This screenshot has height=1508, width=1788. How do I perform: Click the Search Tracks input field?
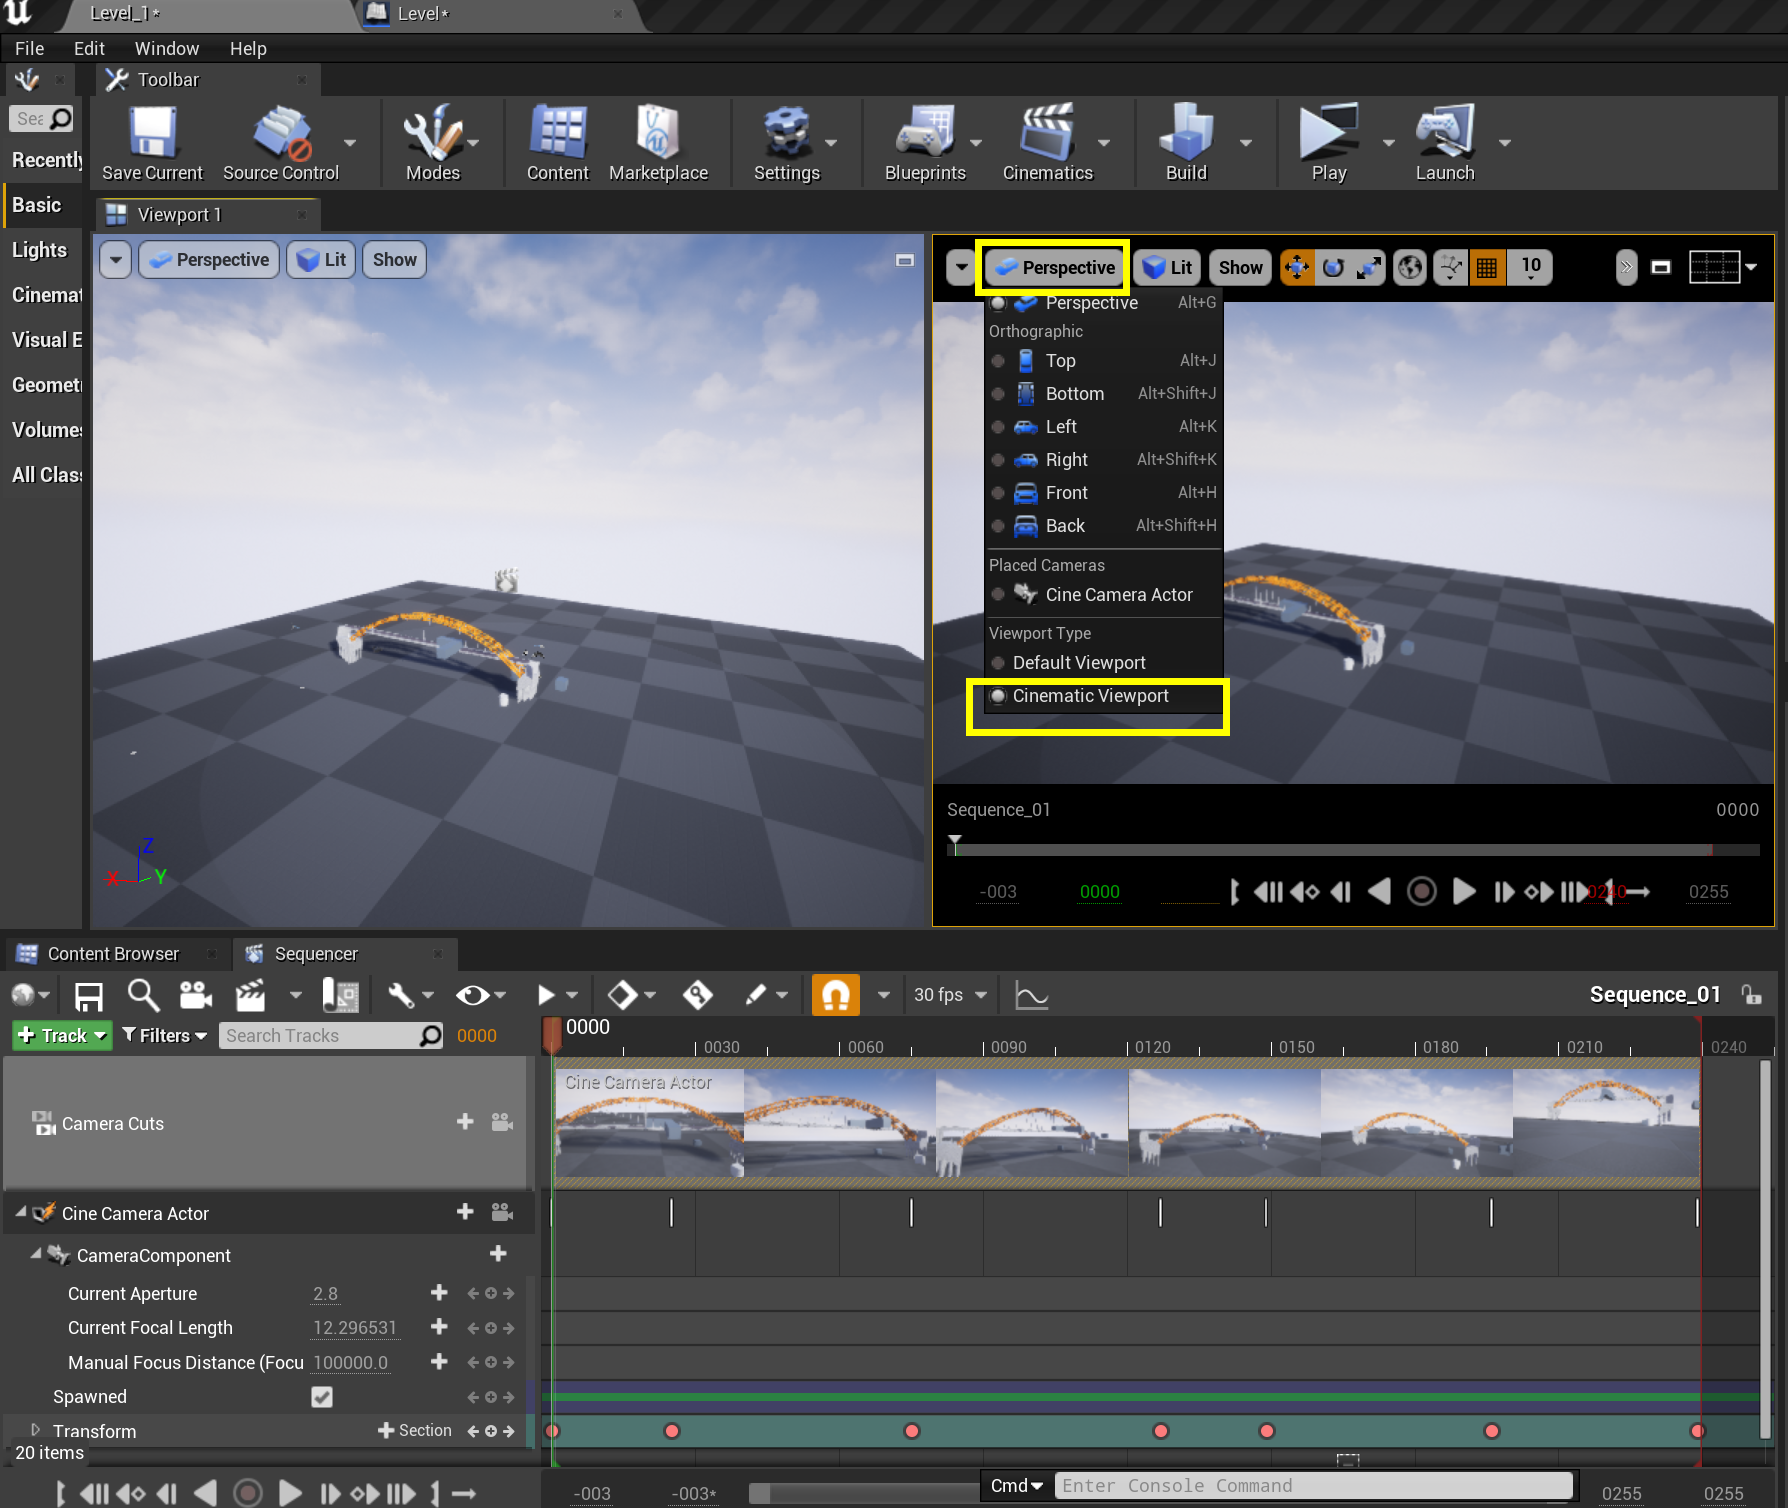(x=331, y=1036)
